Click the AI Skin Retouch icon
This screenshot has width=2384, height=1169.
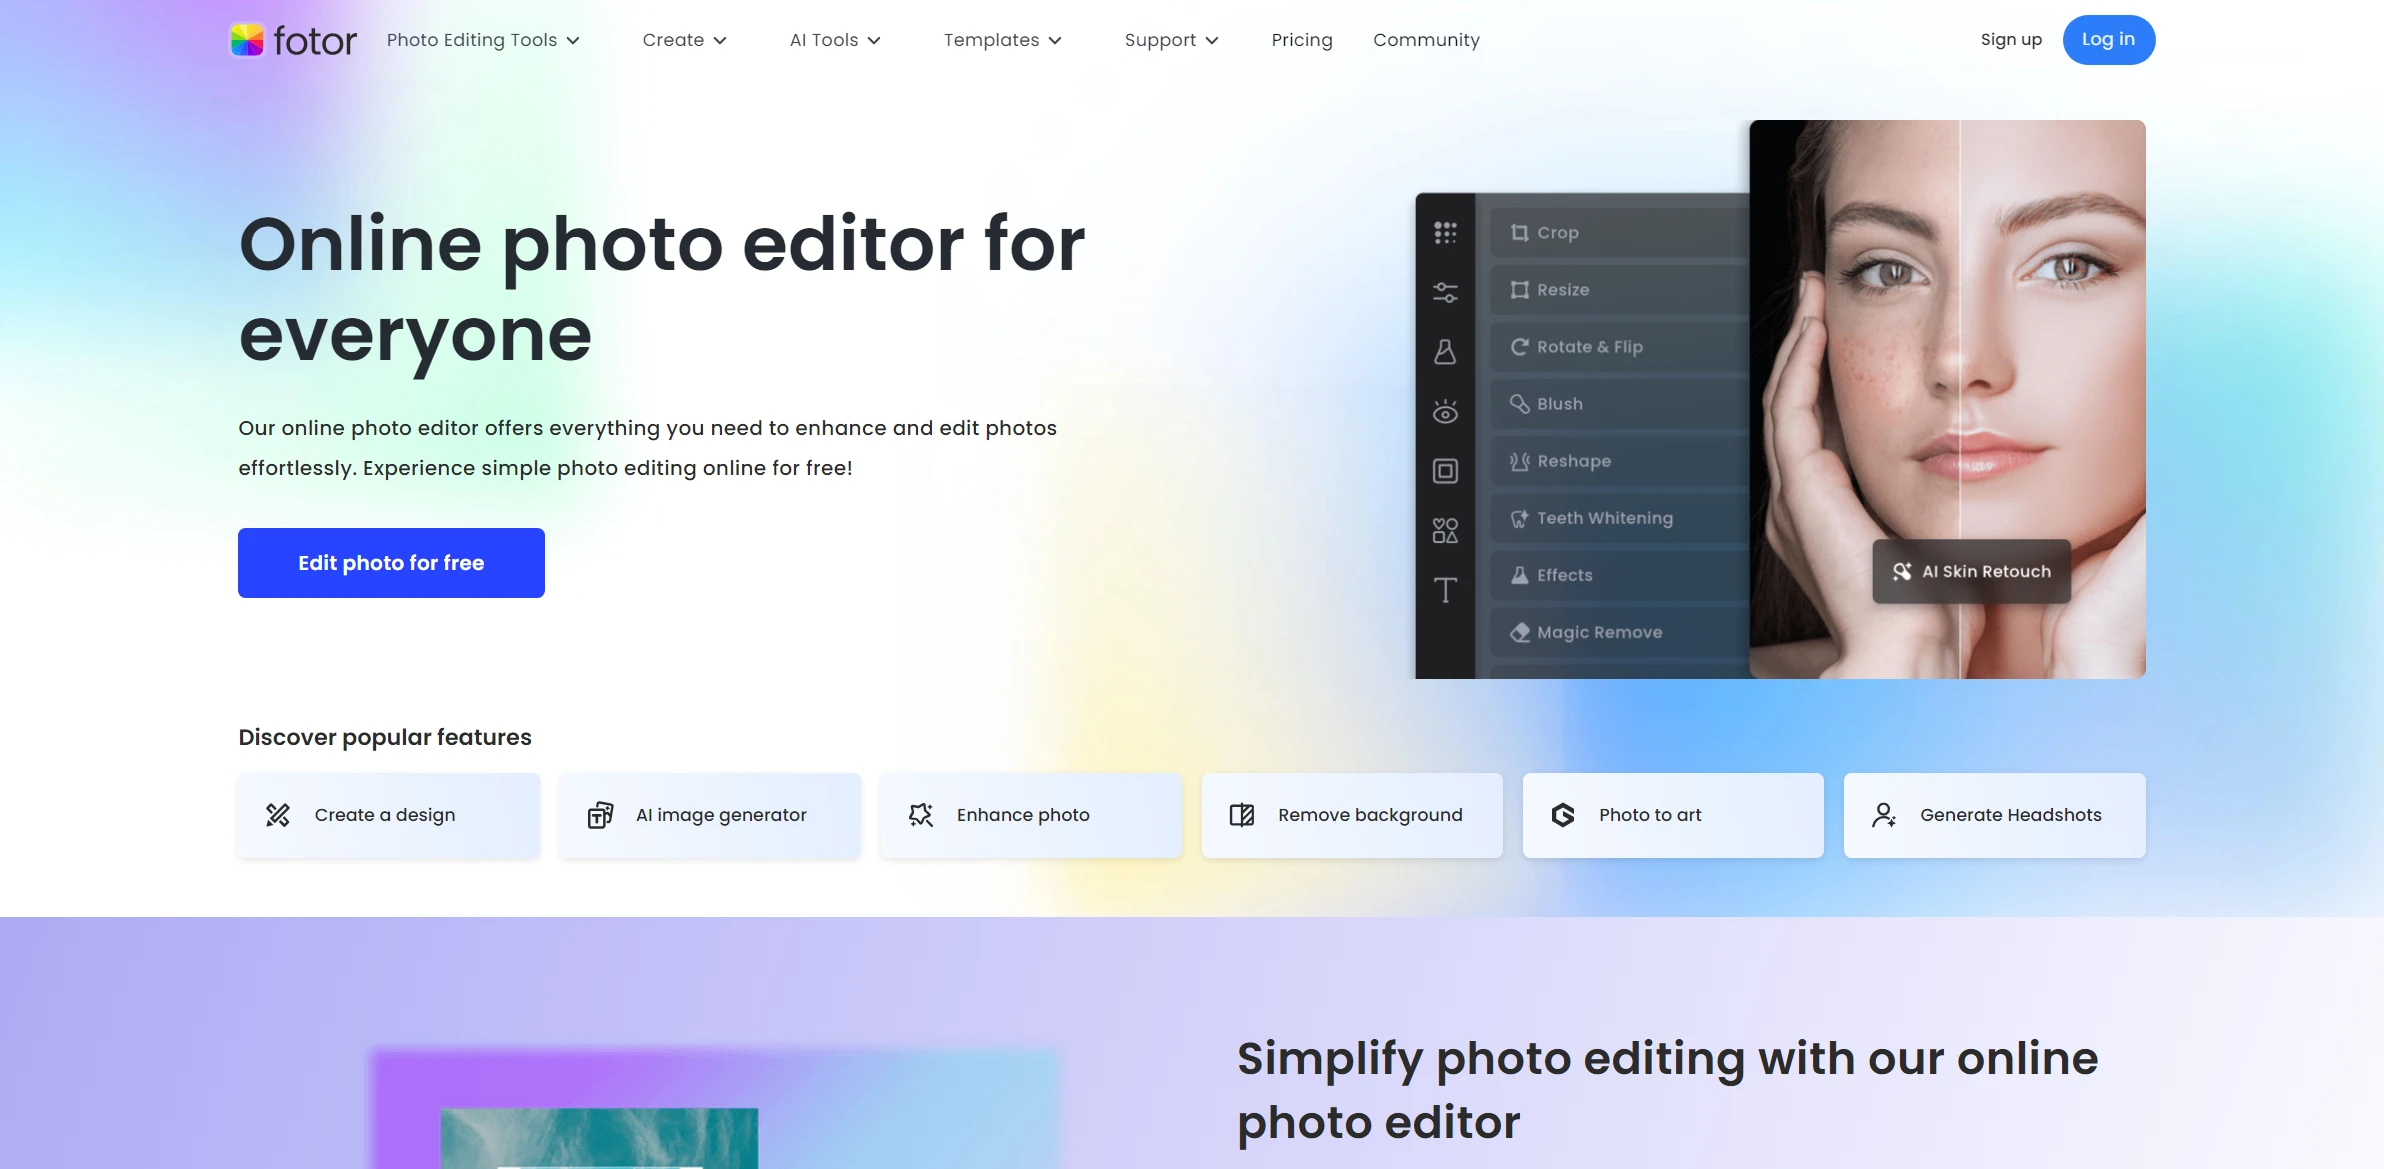[1904, 570]
